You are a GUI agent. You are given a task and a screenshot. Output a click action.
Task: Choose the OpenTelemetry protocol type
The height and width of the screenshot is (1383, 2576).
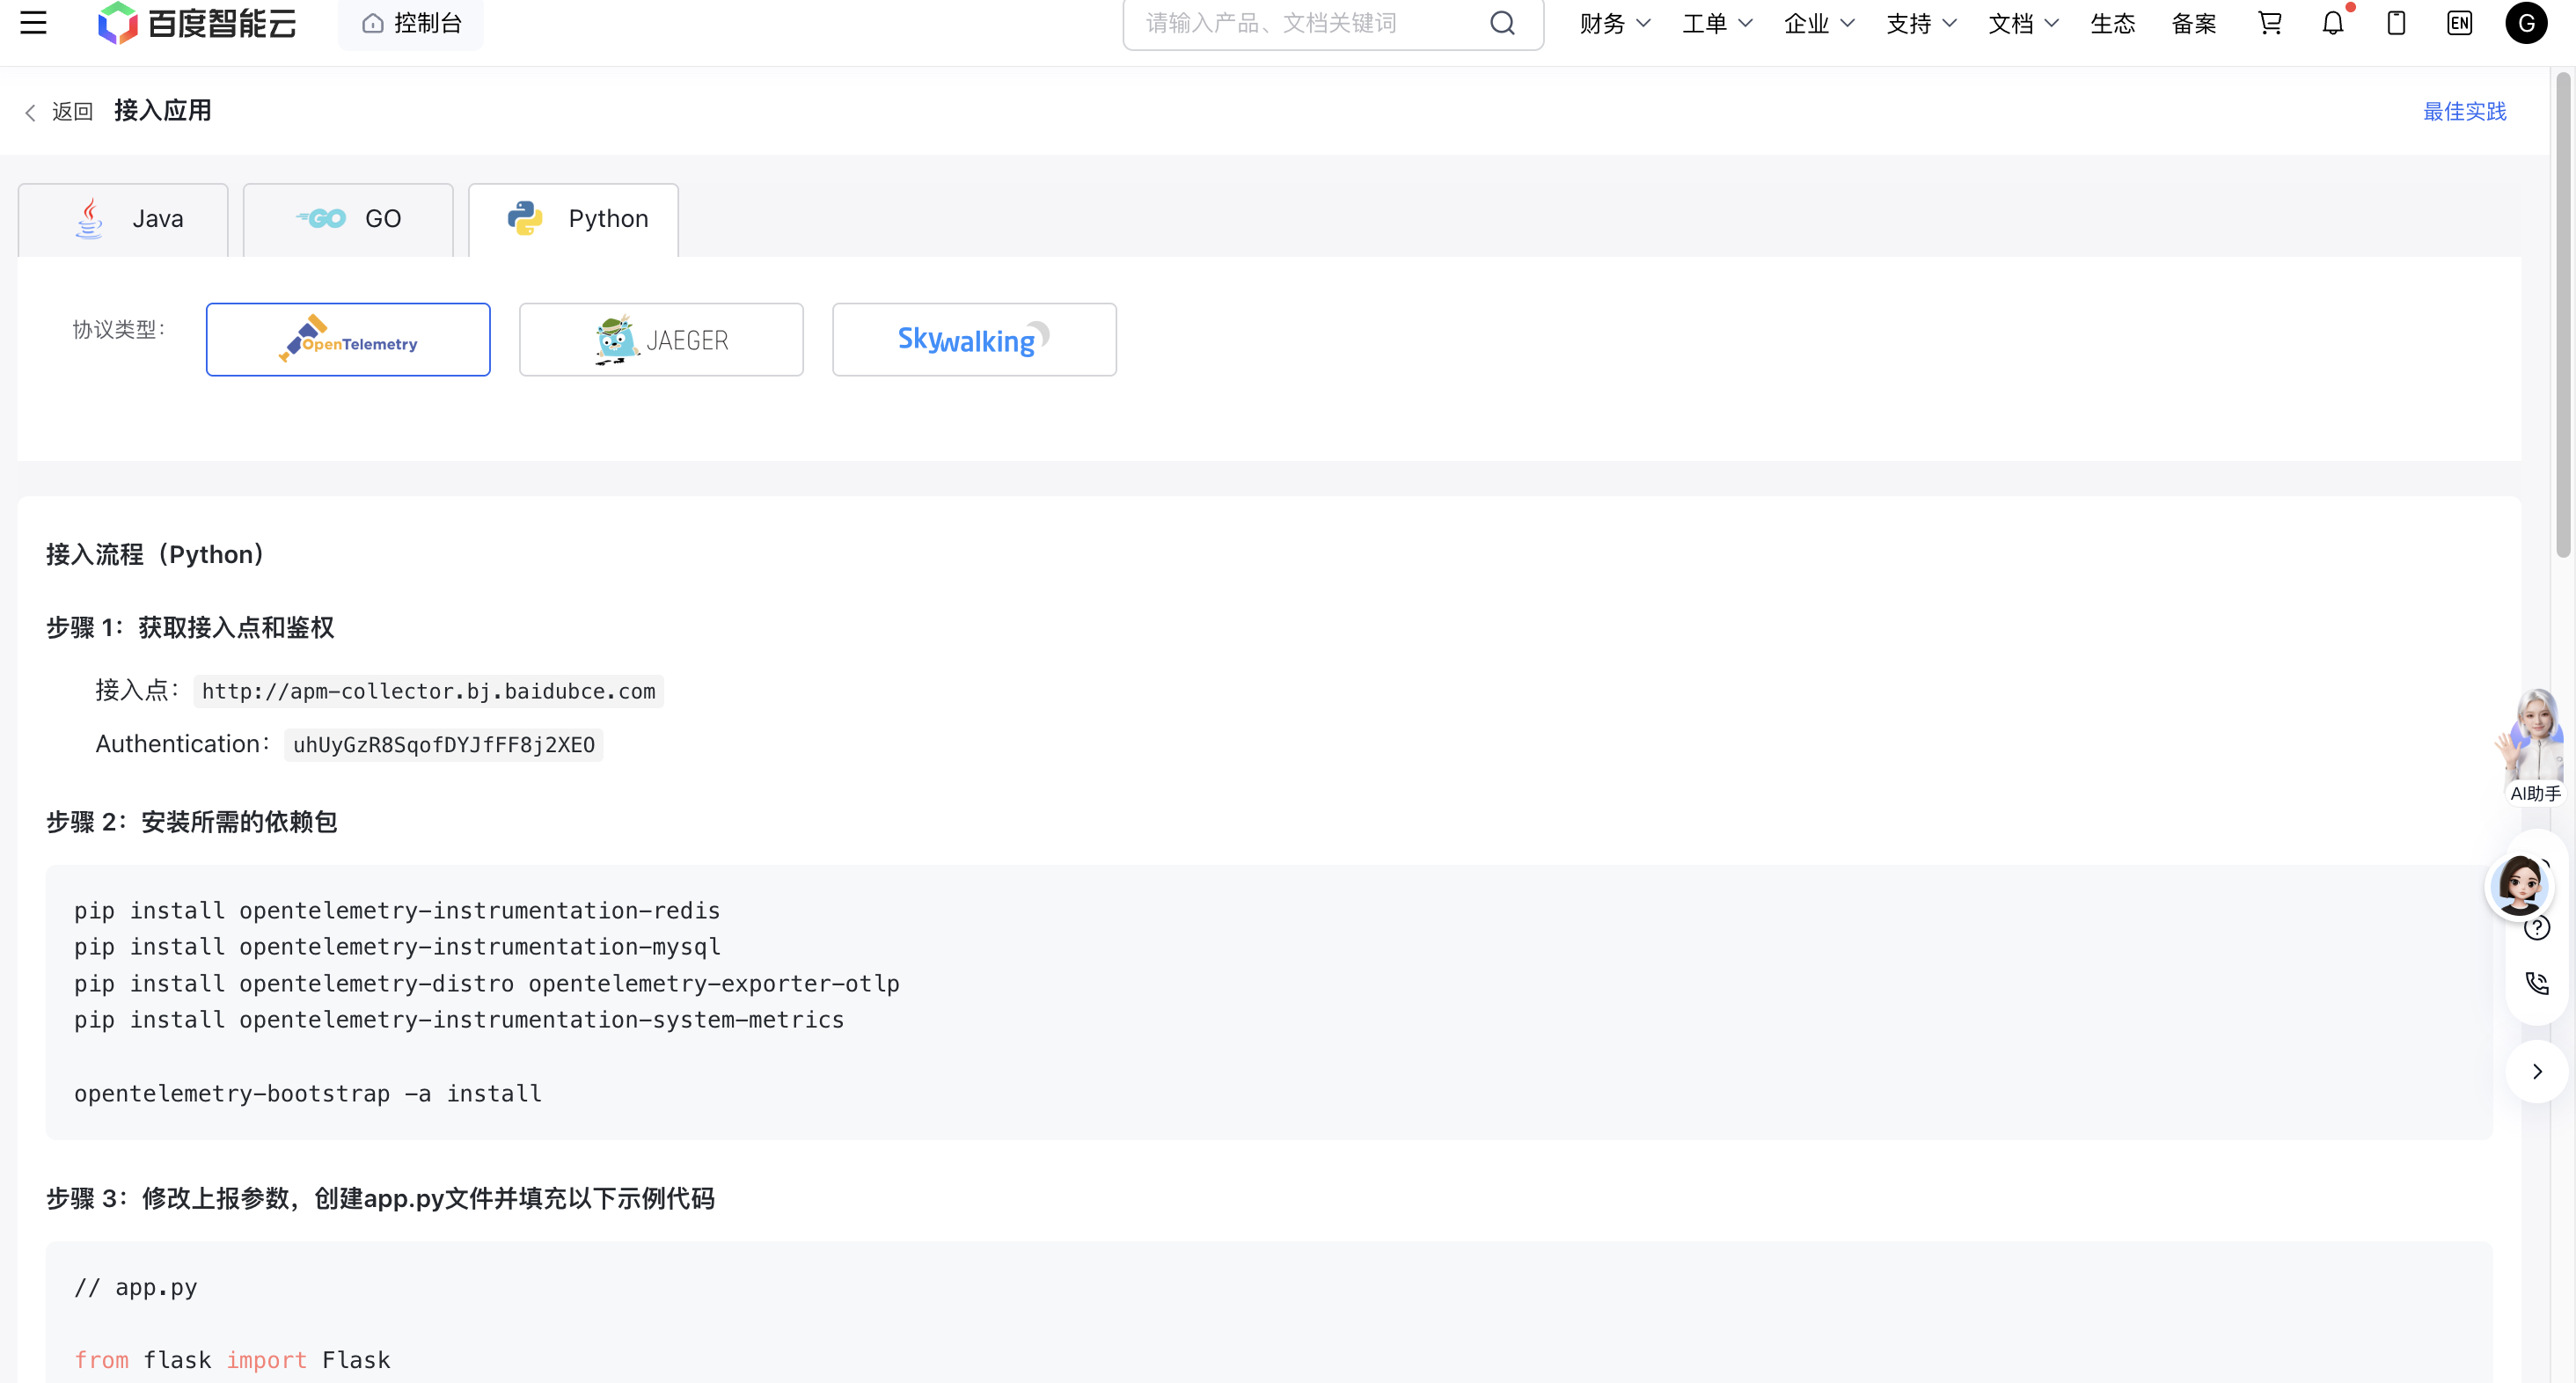pos(348,339)
